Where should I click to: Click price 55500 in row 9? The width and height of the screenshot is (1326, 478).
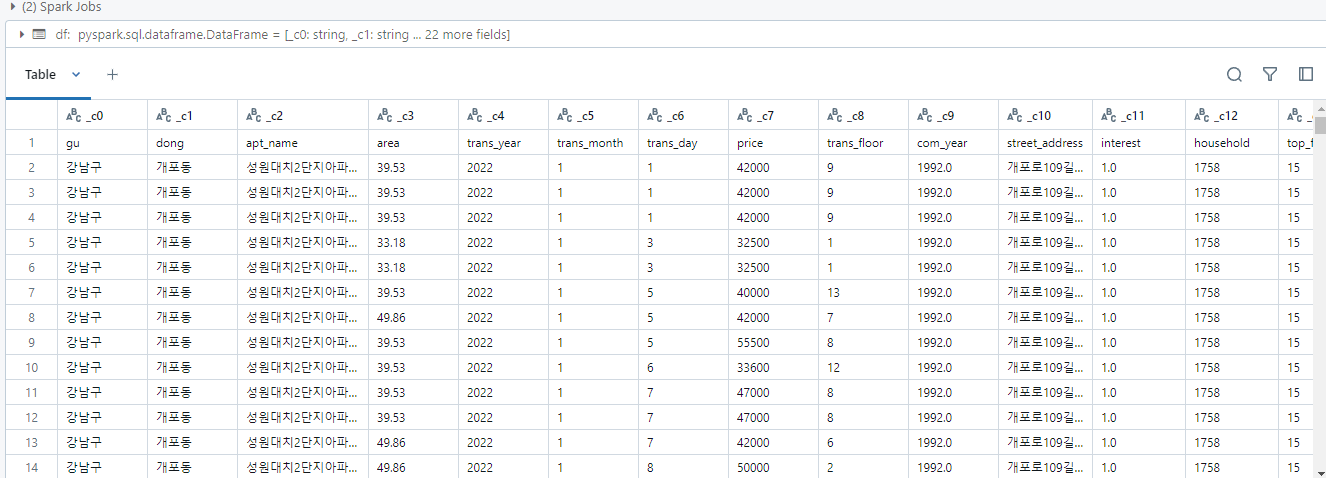coord(773,343)
